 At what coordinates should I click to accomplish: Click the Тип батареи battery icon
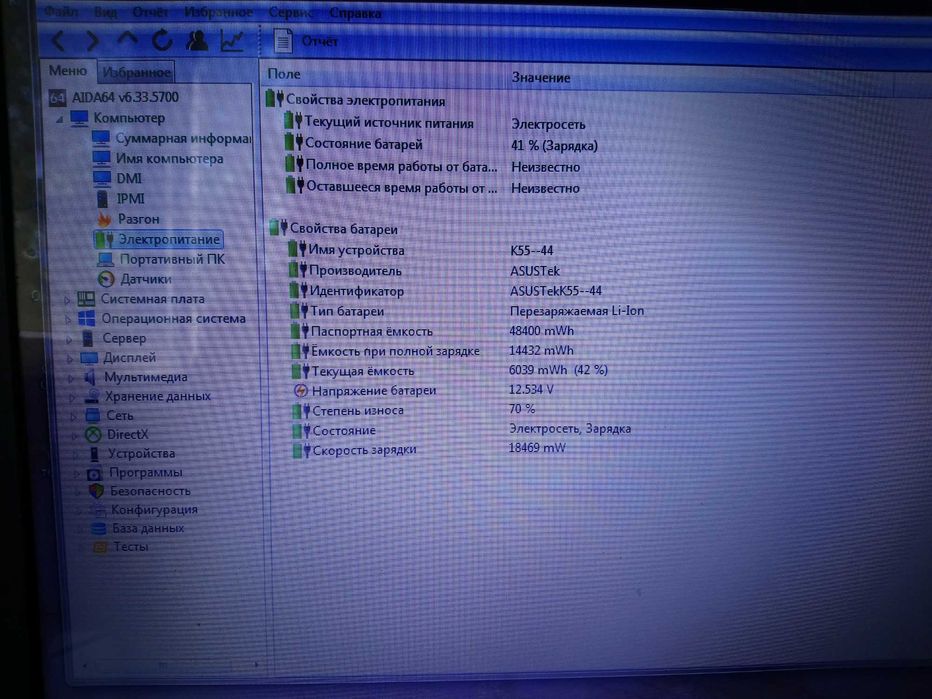tap(300, 311)
